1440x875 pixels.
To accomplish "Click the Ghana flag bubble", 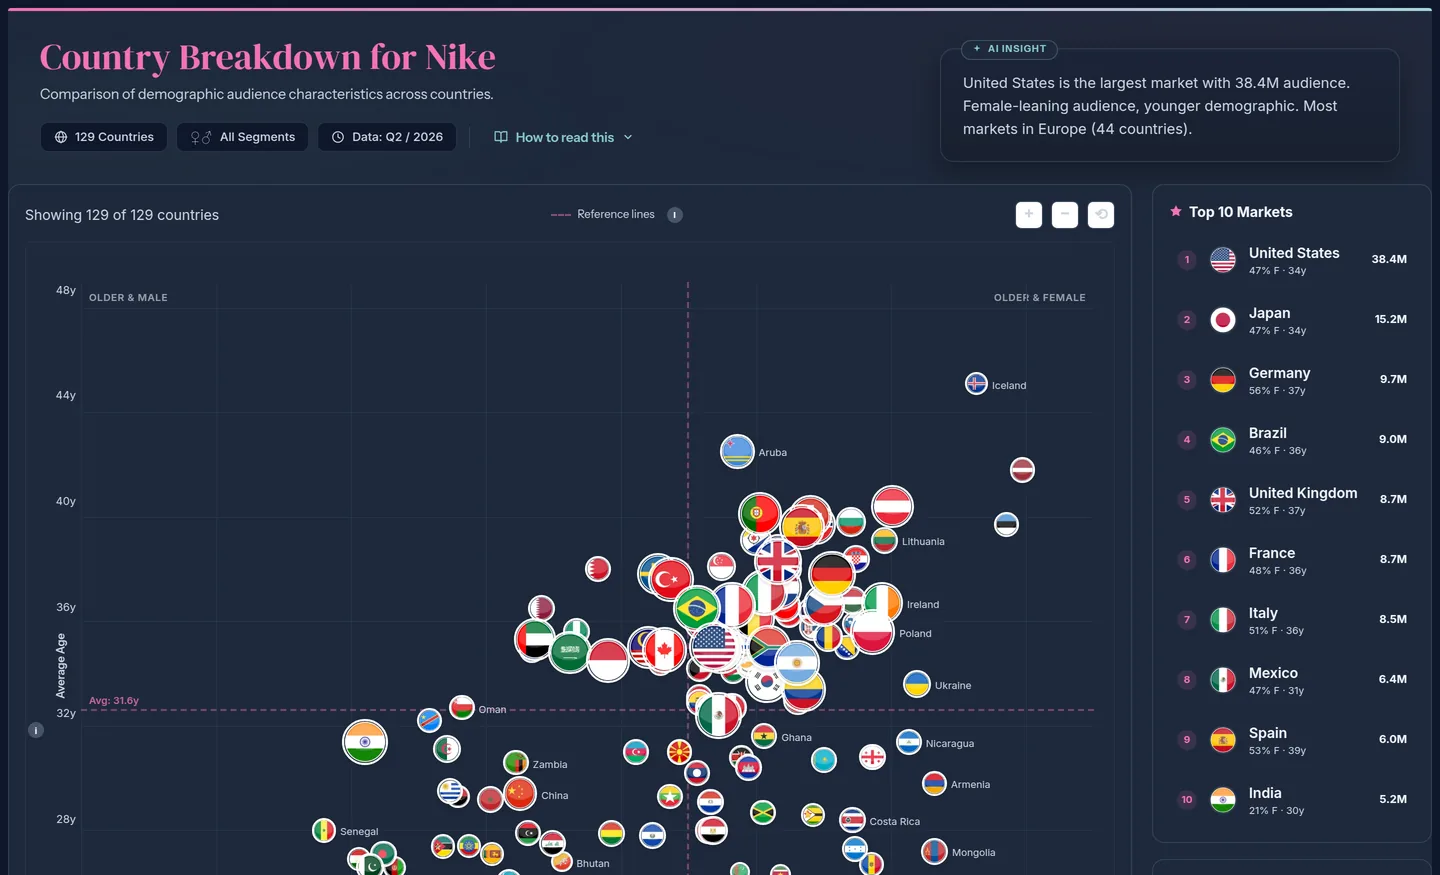I will (x=764, y=737).
